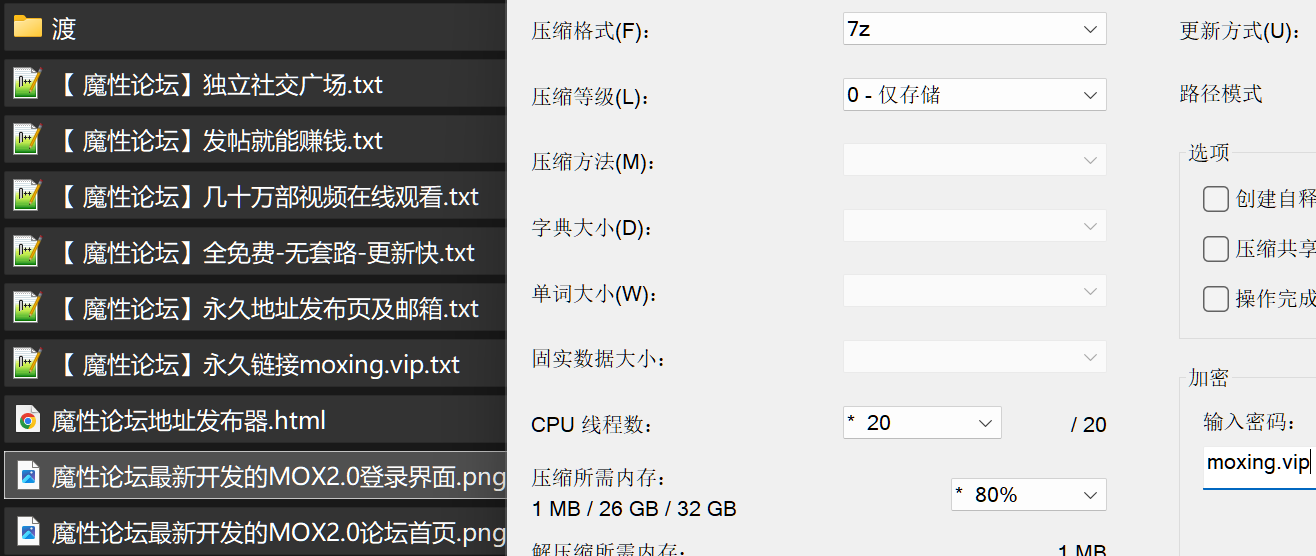Open the CPU 线程数 dropdown
The height and width of the screenshot is (556, 1316).
(921, 423)
